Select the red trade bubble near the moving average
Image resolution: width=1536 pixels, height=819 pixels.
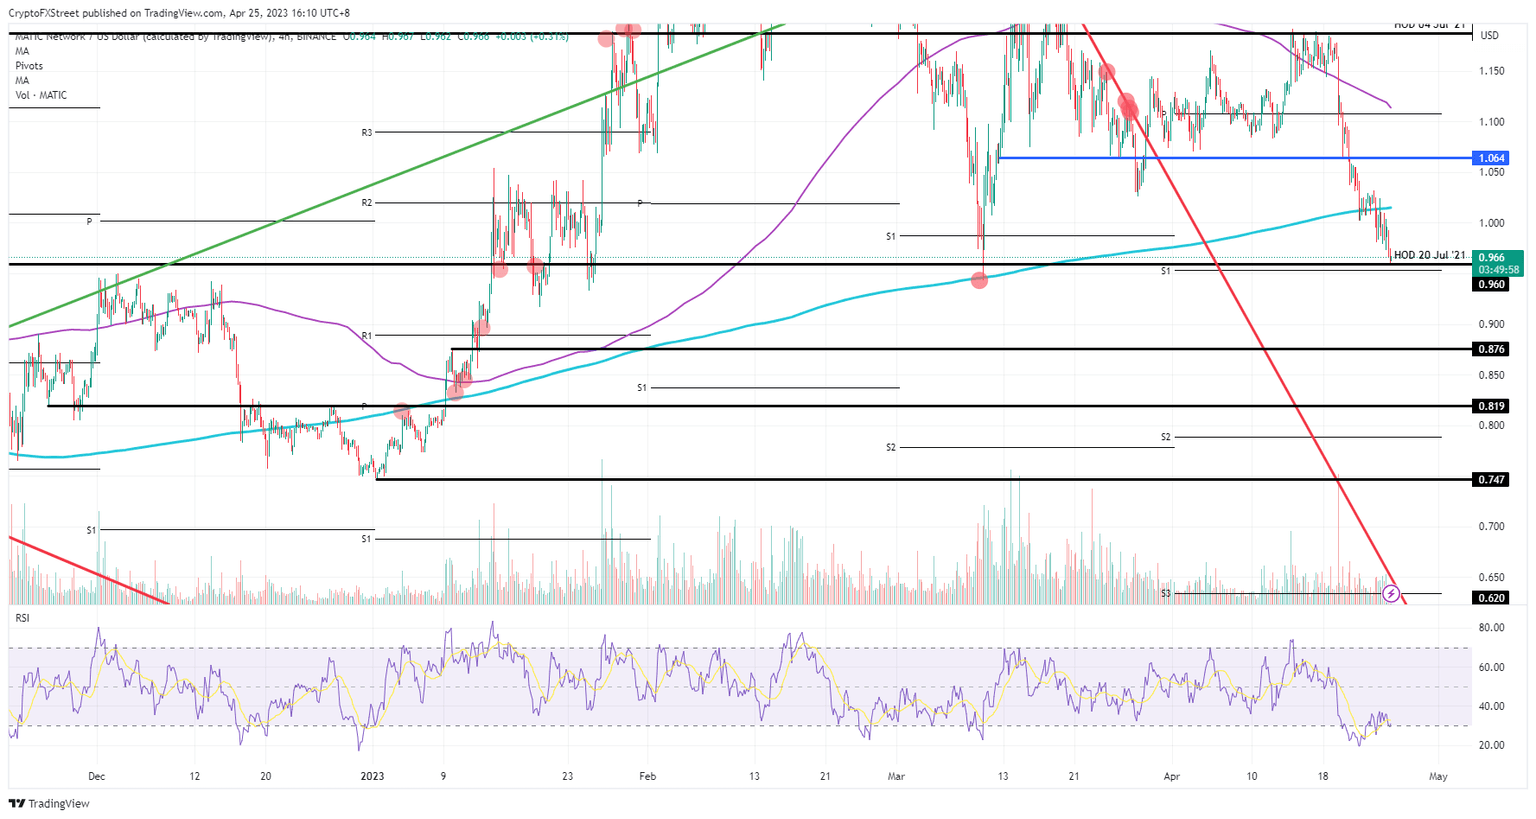[x=980, y=281]
